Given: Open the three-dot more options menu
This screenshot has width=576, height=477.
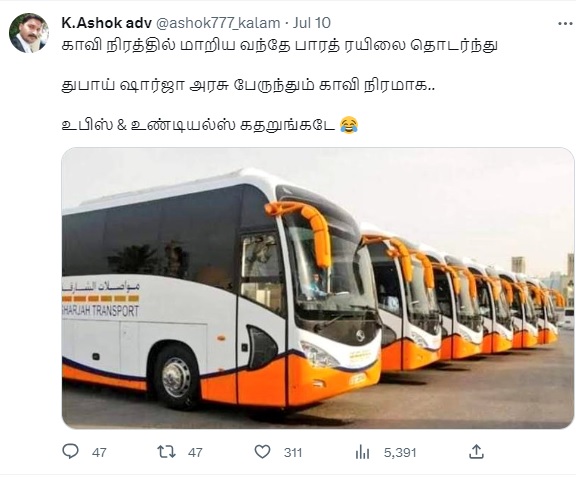Looking at the screenshot, I should [x=565, y=24].
